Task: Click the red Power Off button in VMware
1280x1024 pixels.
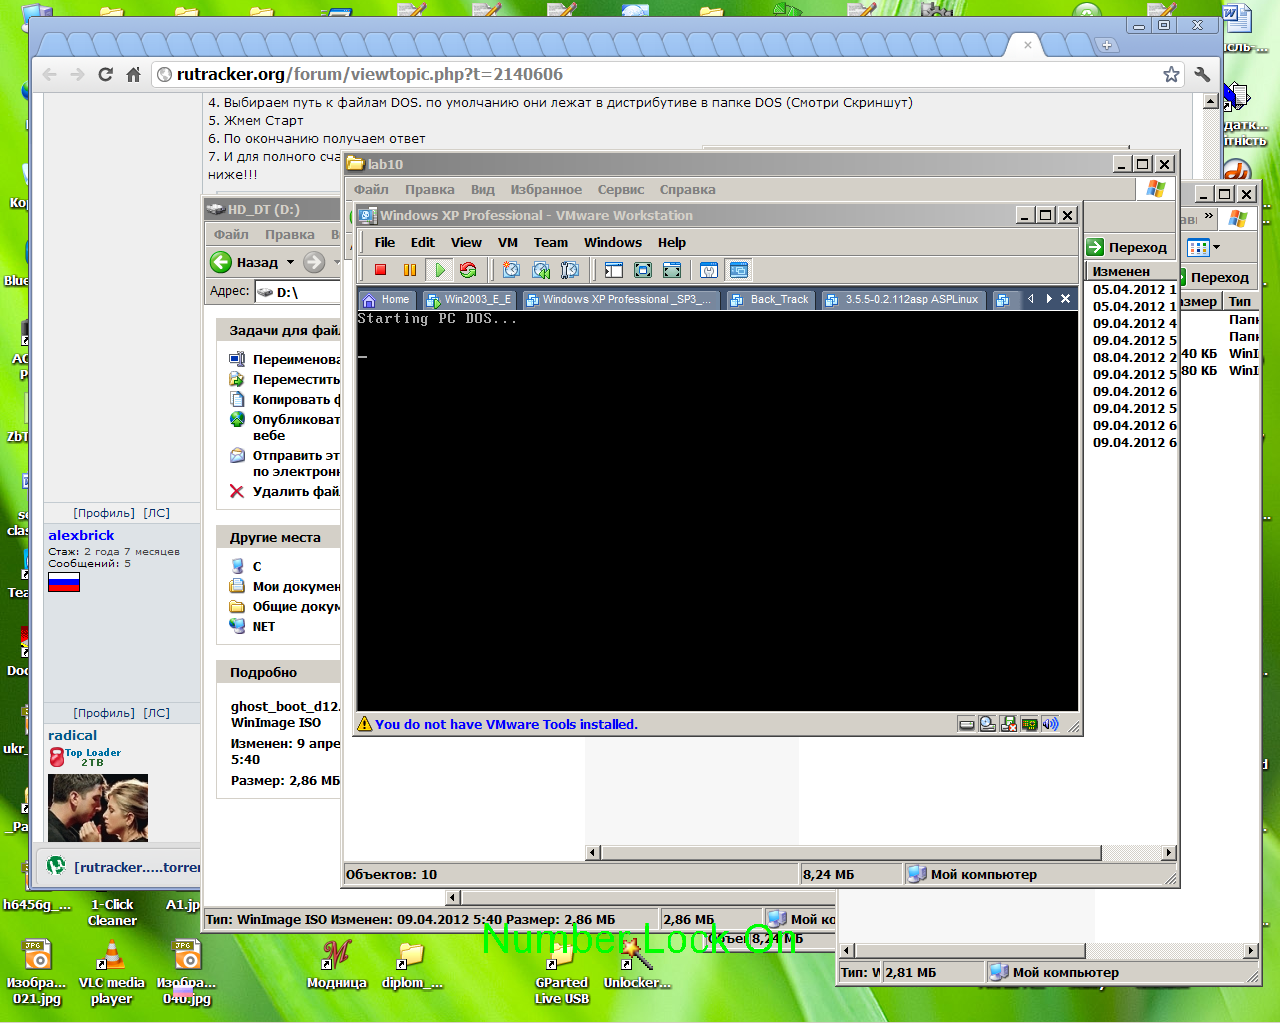Action: [x=380, y=270]
